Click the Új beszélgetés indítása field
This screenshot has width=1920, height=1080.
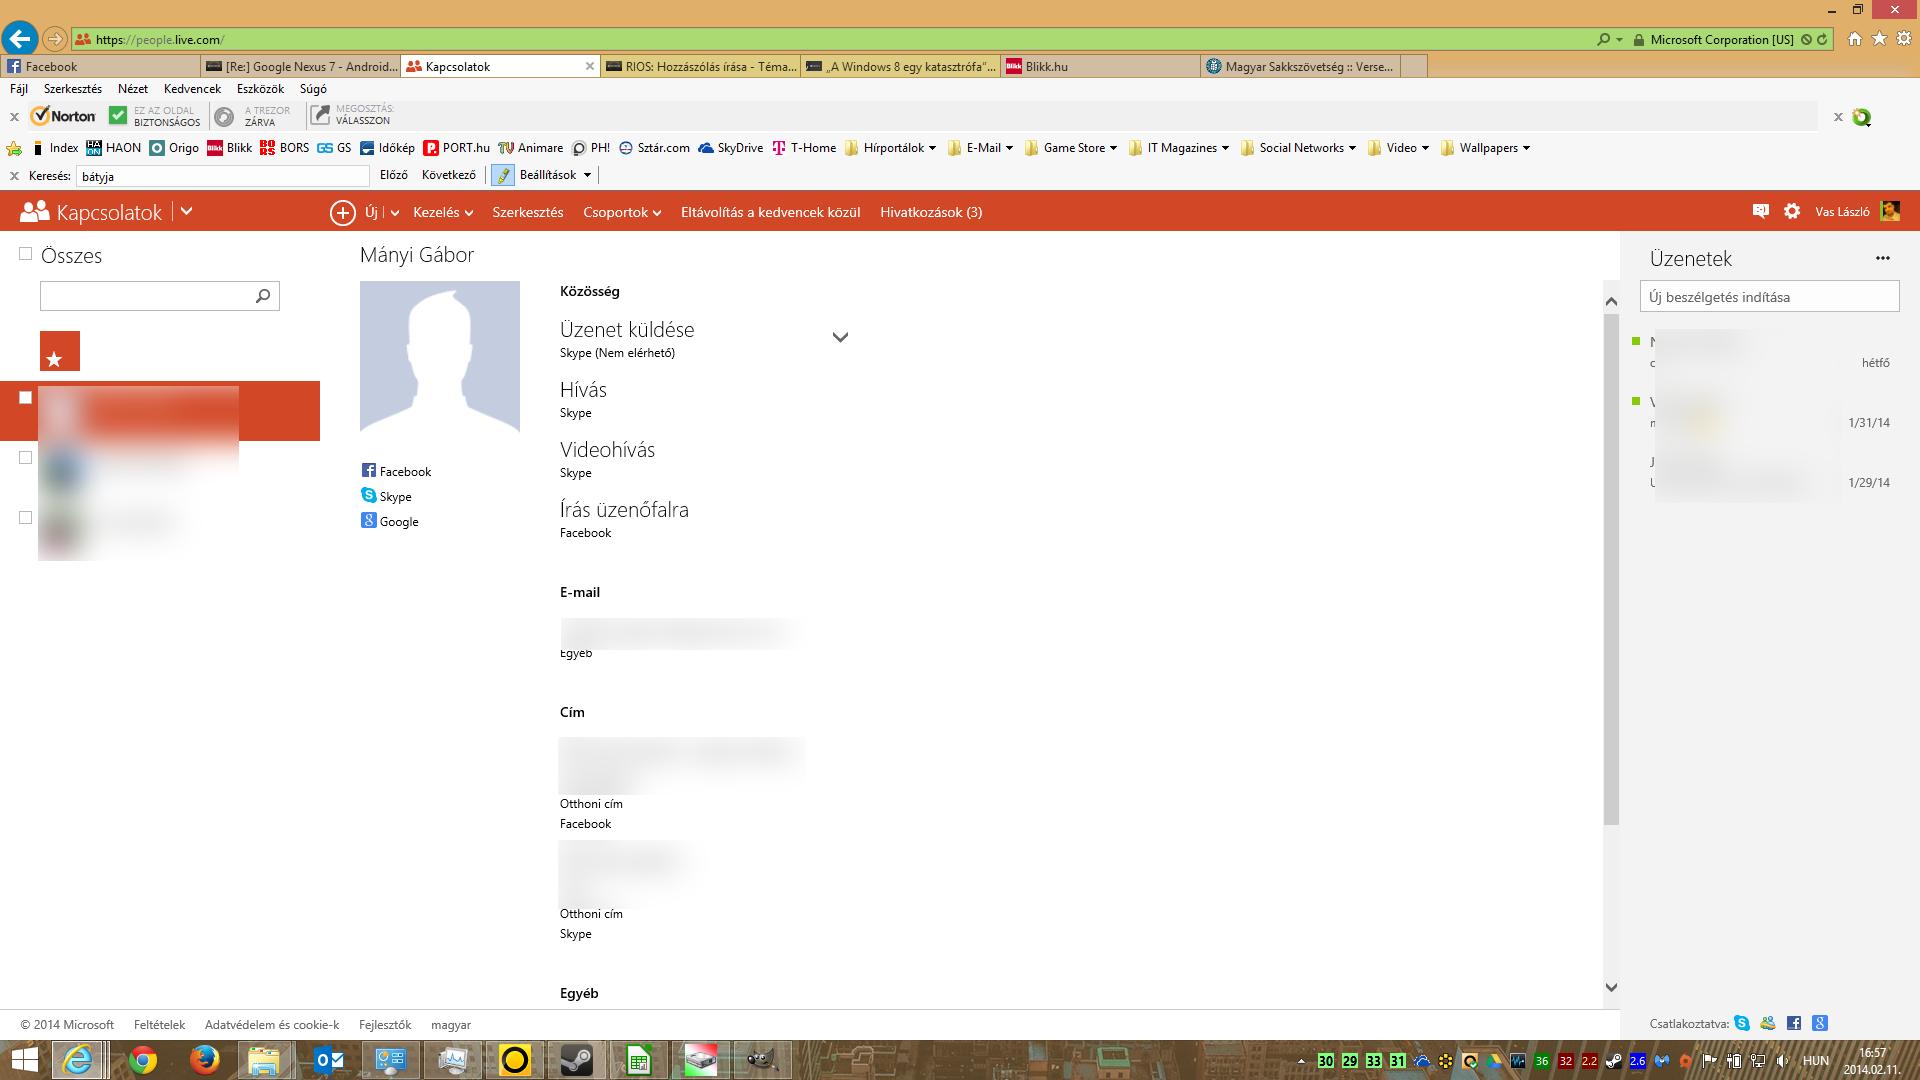click(1768, 297)
